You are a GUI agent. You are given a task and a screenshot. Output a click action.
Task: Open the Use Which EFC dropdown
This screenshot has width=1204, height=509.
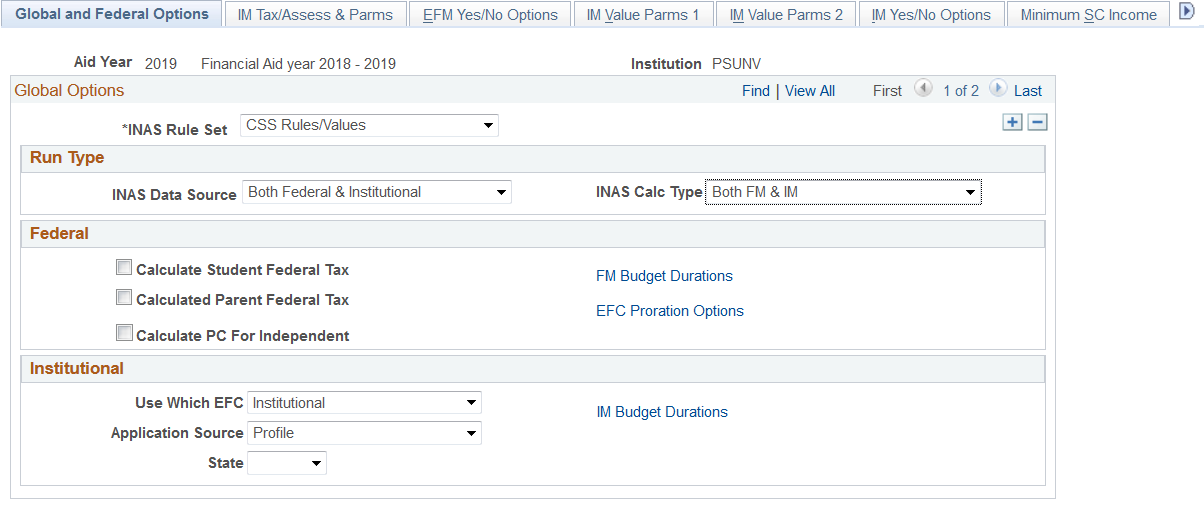tap(364, 403)
